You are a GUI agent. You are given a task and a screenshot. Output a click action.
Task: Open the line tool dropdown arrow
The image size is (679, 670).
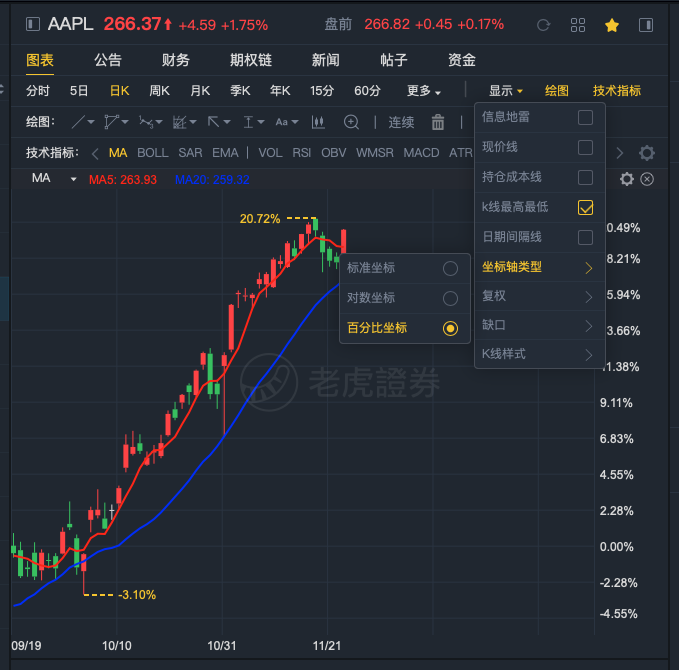(91, 122)
